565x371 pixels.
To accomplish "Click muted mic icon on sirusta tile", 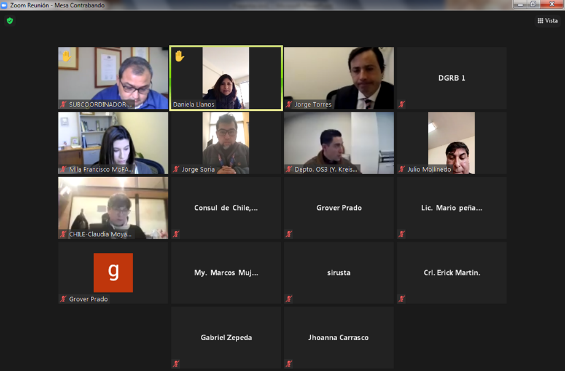I will (x=289, y=299).
